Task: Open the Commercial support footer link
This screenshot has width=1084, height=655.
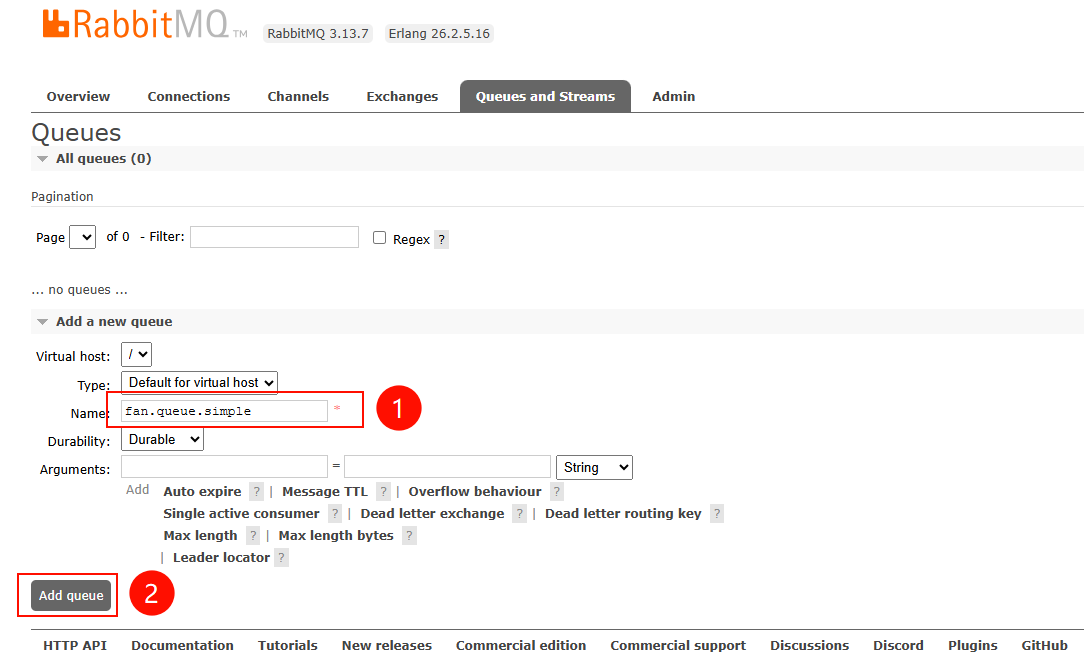Action: (678, 645)
